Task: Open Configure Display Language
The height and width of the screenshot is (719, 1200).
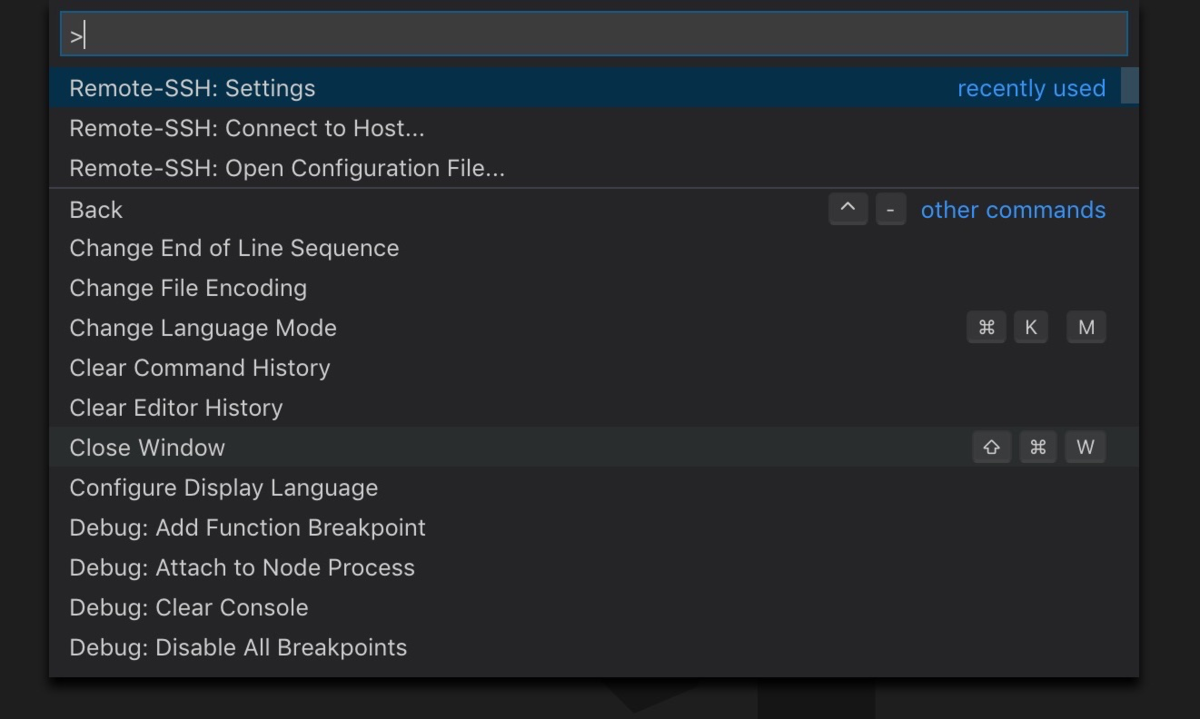Action: coord(593,488)
